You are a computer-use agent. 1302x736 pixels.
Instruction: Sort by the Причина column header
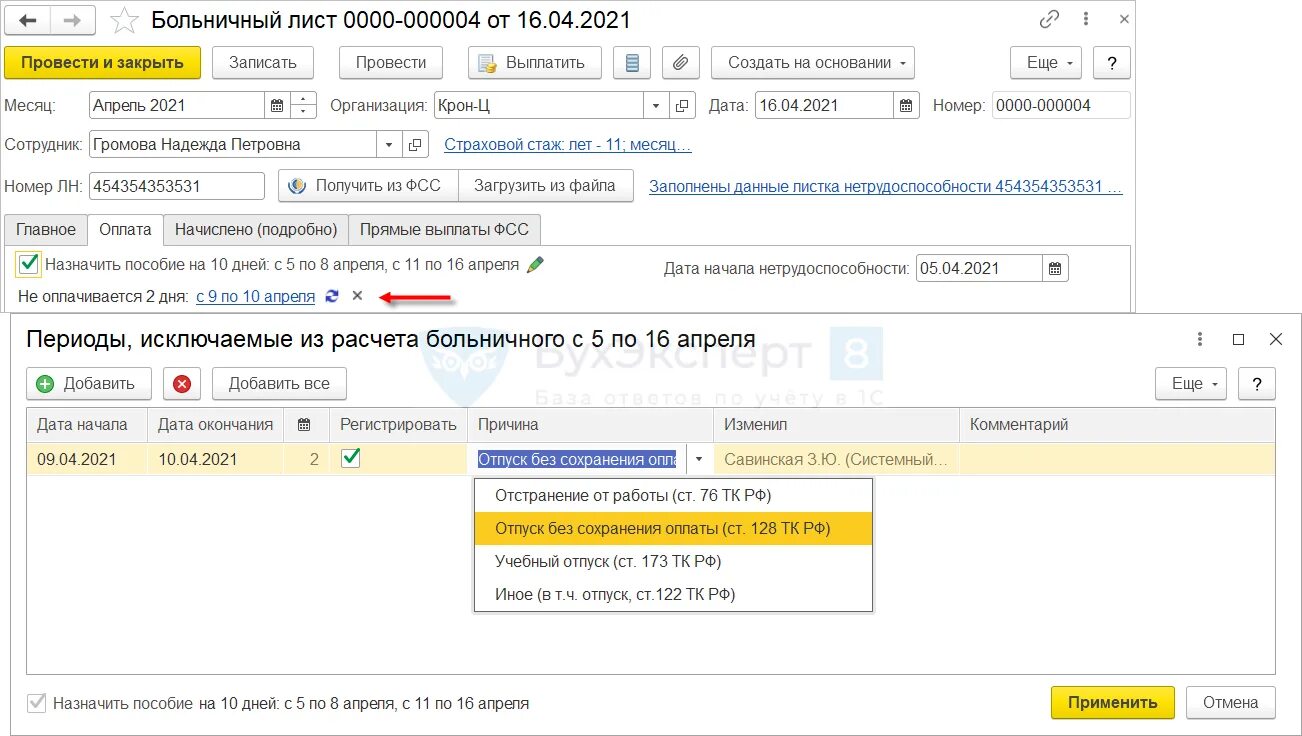[590, 424]
